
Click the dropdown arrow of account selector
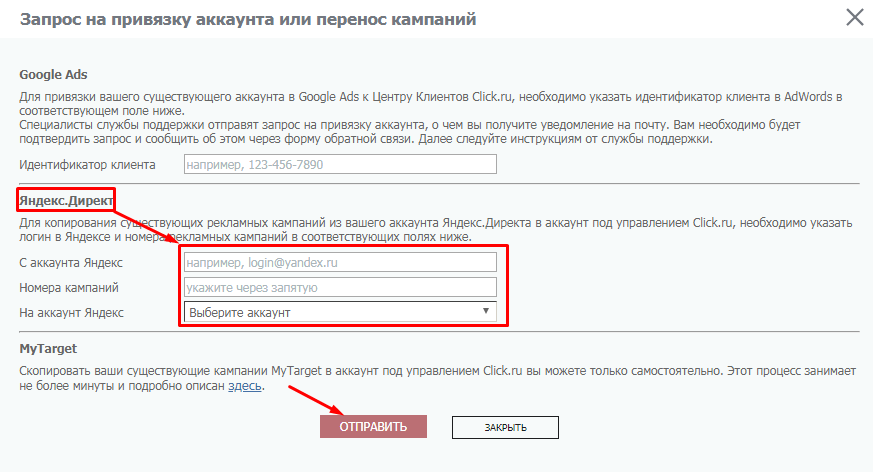click(487, 312)
